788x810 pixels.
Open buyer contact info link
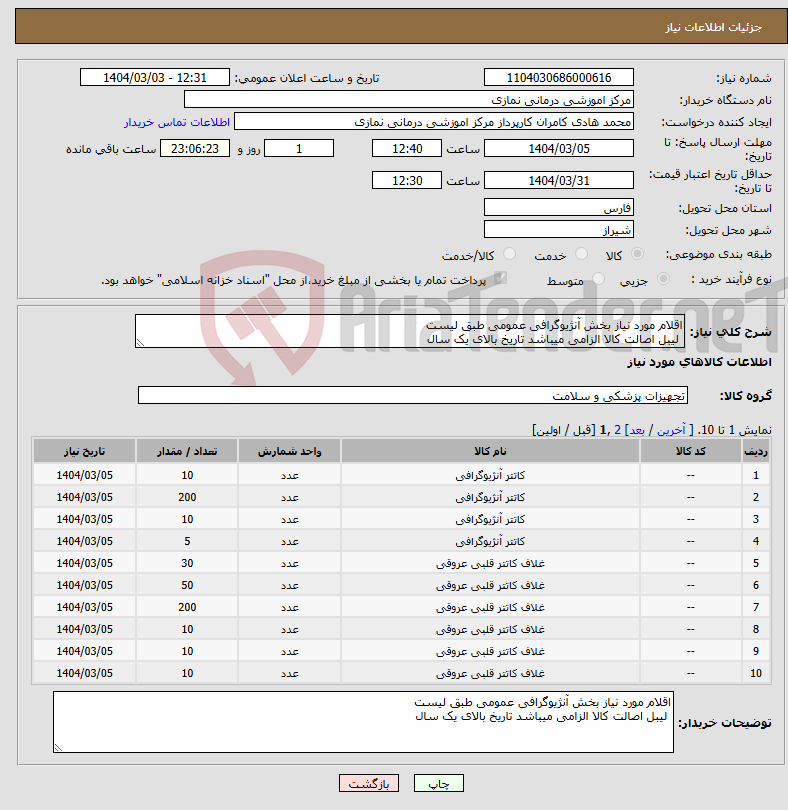pyautogui.click(x=177, y=122)
